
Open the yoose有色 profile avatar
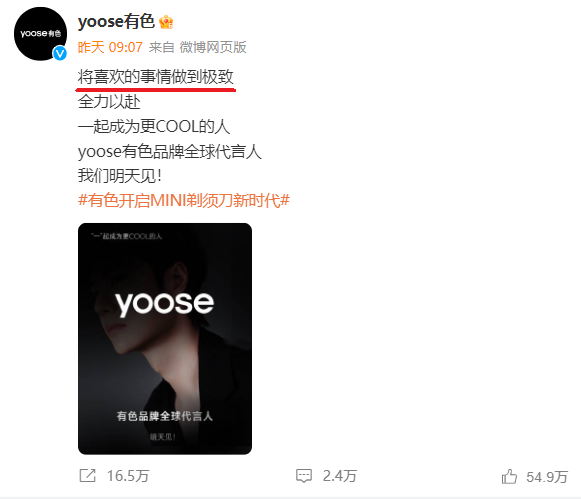point(40,34)
